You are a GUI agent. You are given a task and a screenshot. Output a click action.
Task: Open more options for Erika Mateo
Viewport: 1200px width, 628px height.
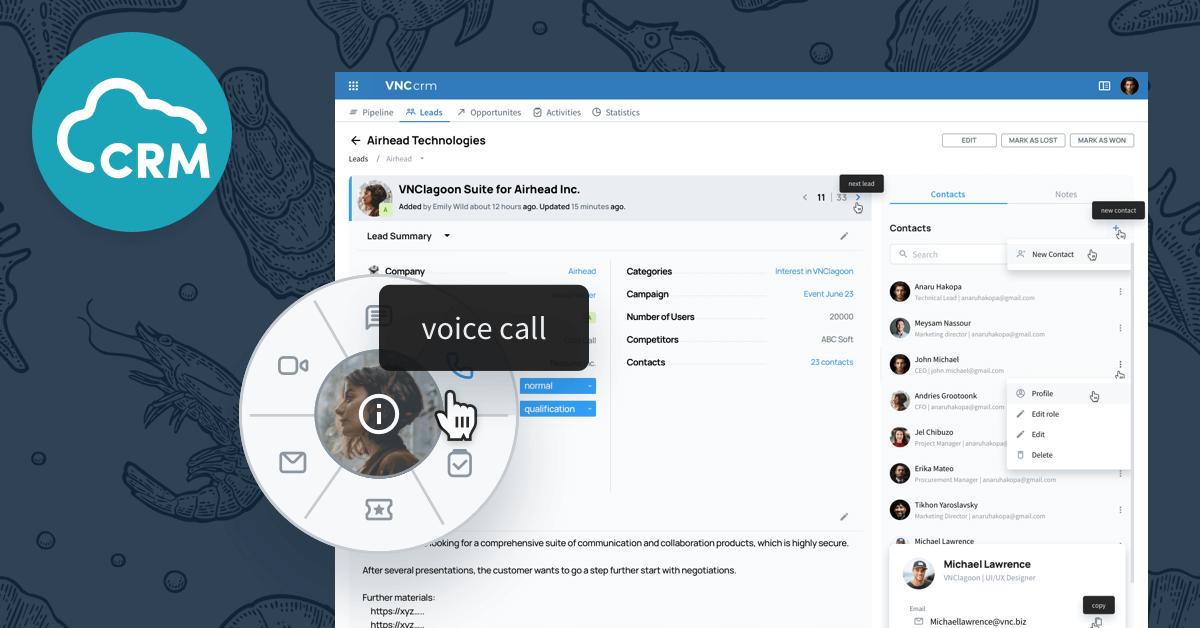[x=1120, y=474]
